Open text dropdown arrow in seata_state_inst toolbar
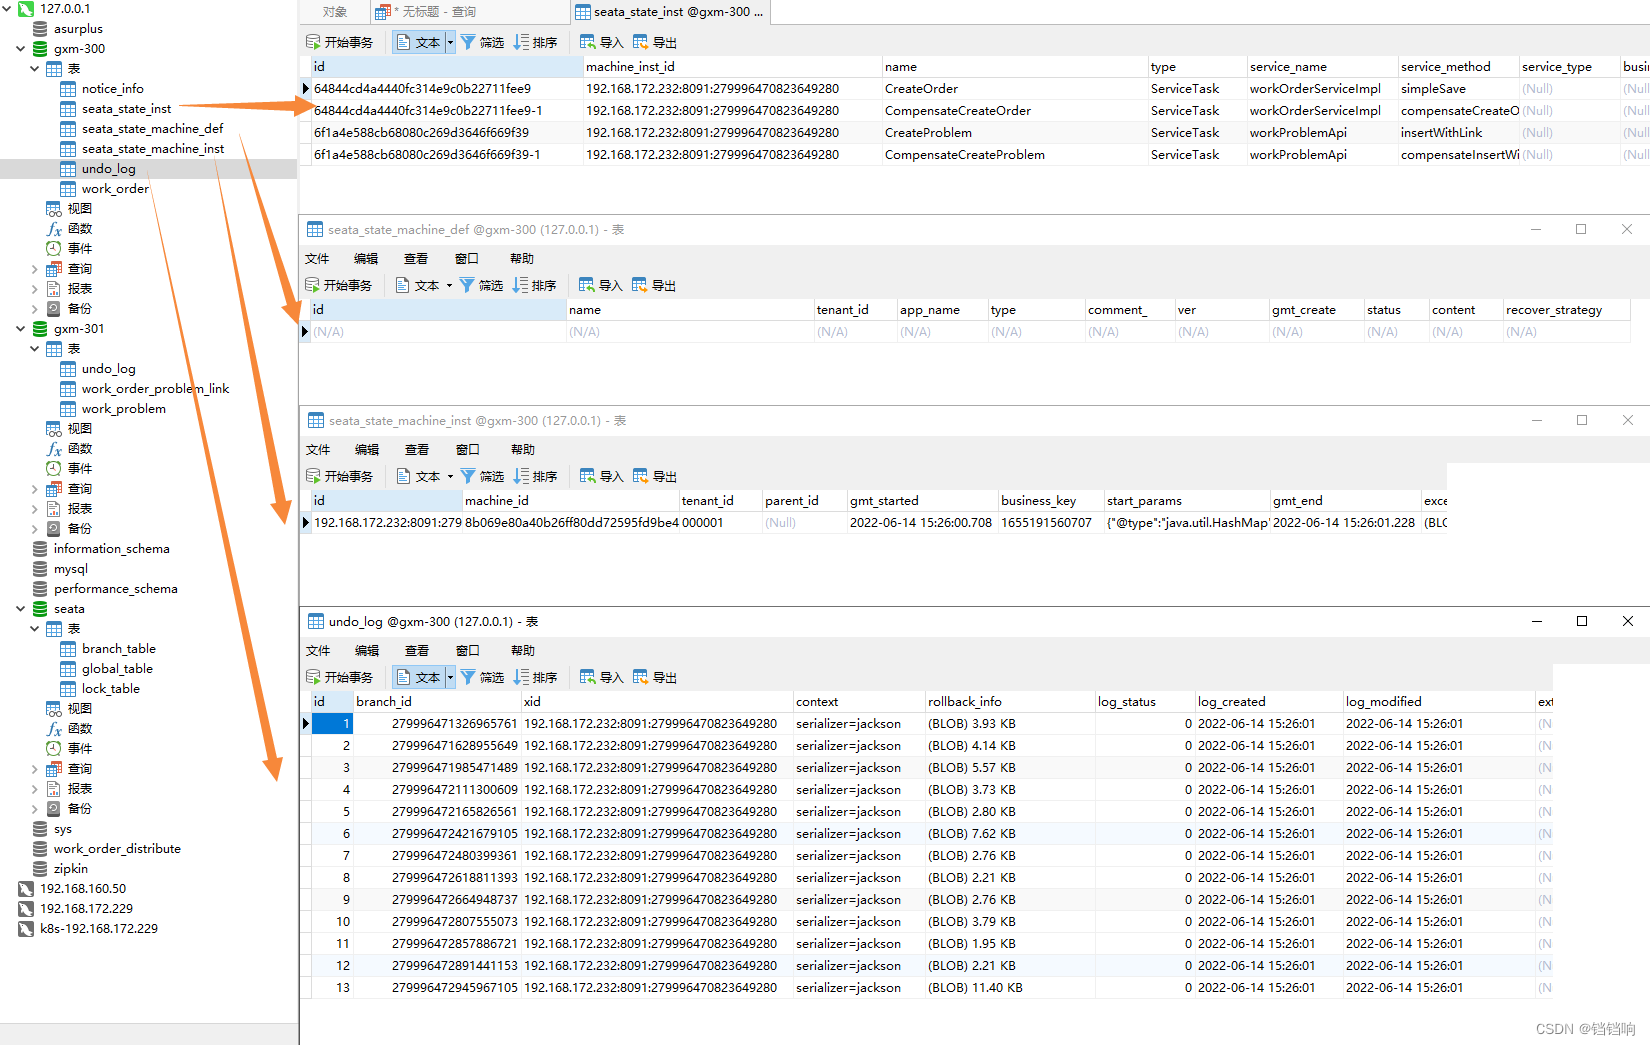This screenshot has height=1045, width=1650. coord(450,42)
